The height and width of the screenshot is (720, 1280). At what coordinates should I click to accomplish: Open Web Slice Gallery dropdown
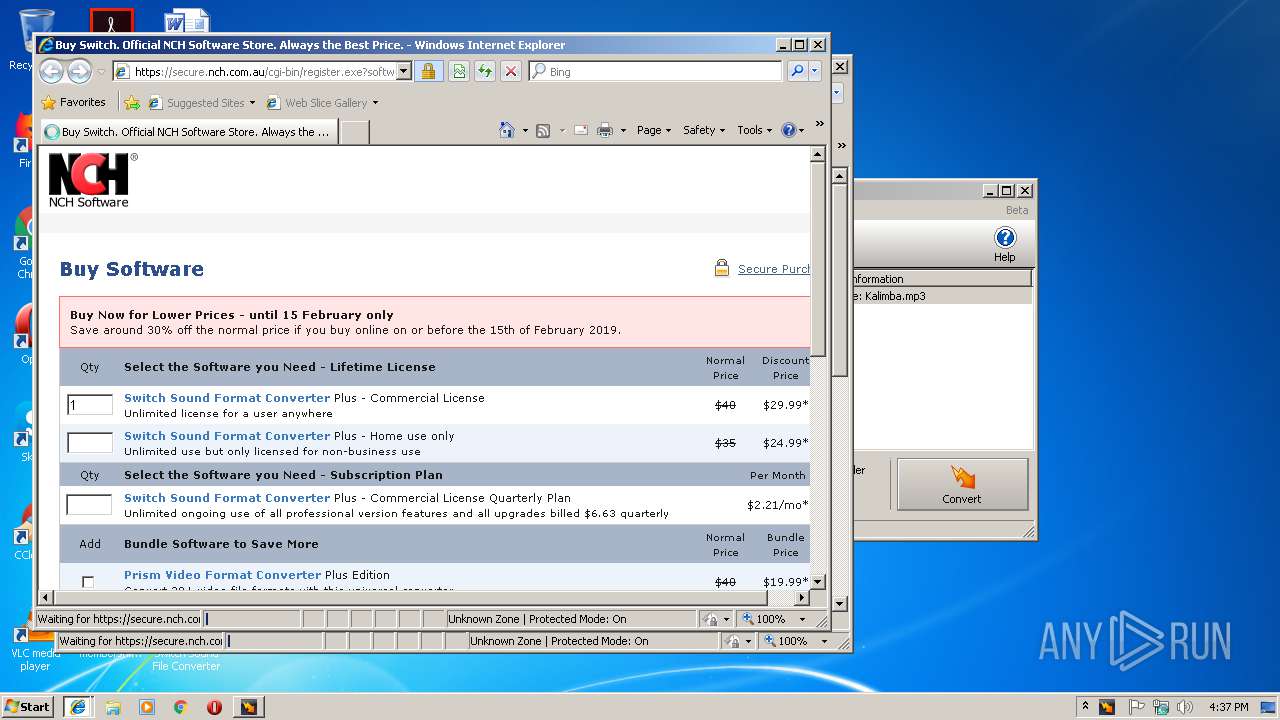tap(322, 102)
